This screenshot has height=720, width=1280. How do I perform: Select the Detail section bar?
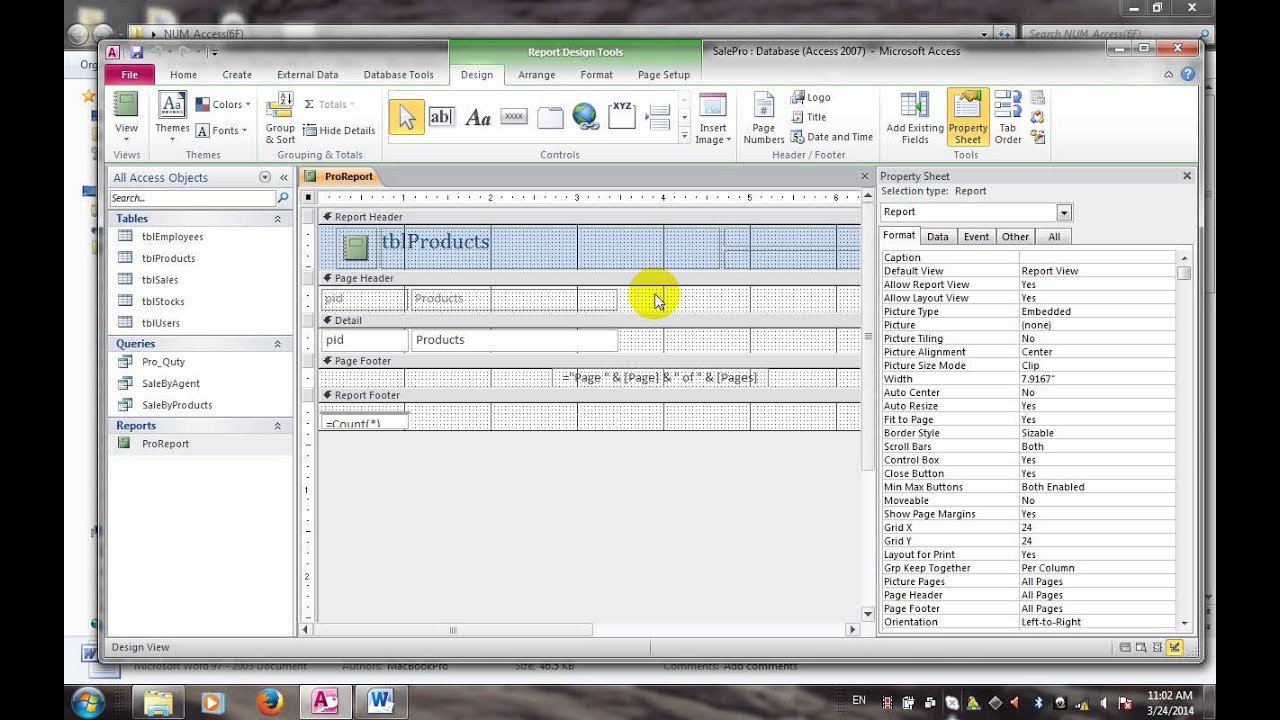point(589,320)
